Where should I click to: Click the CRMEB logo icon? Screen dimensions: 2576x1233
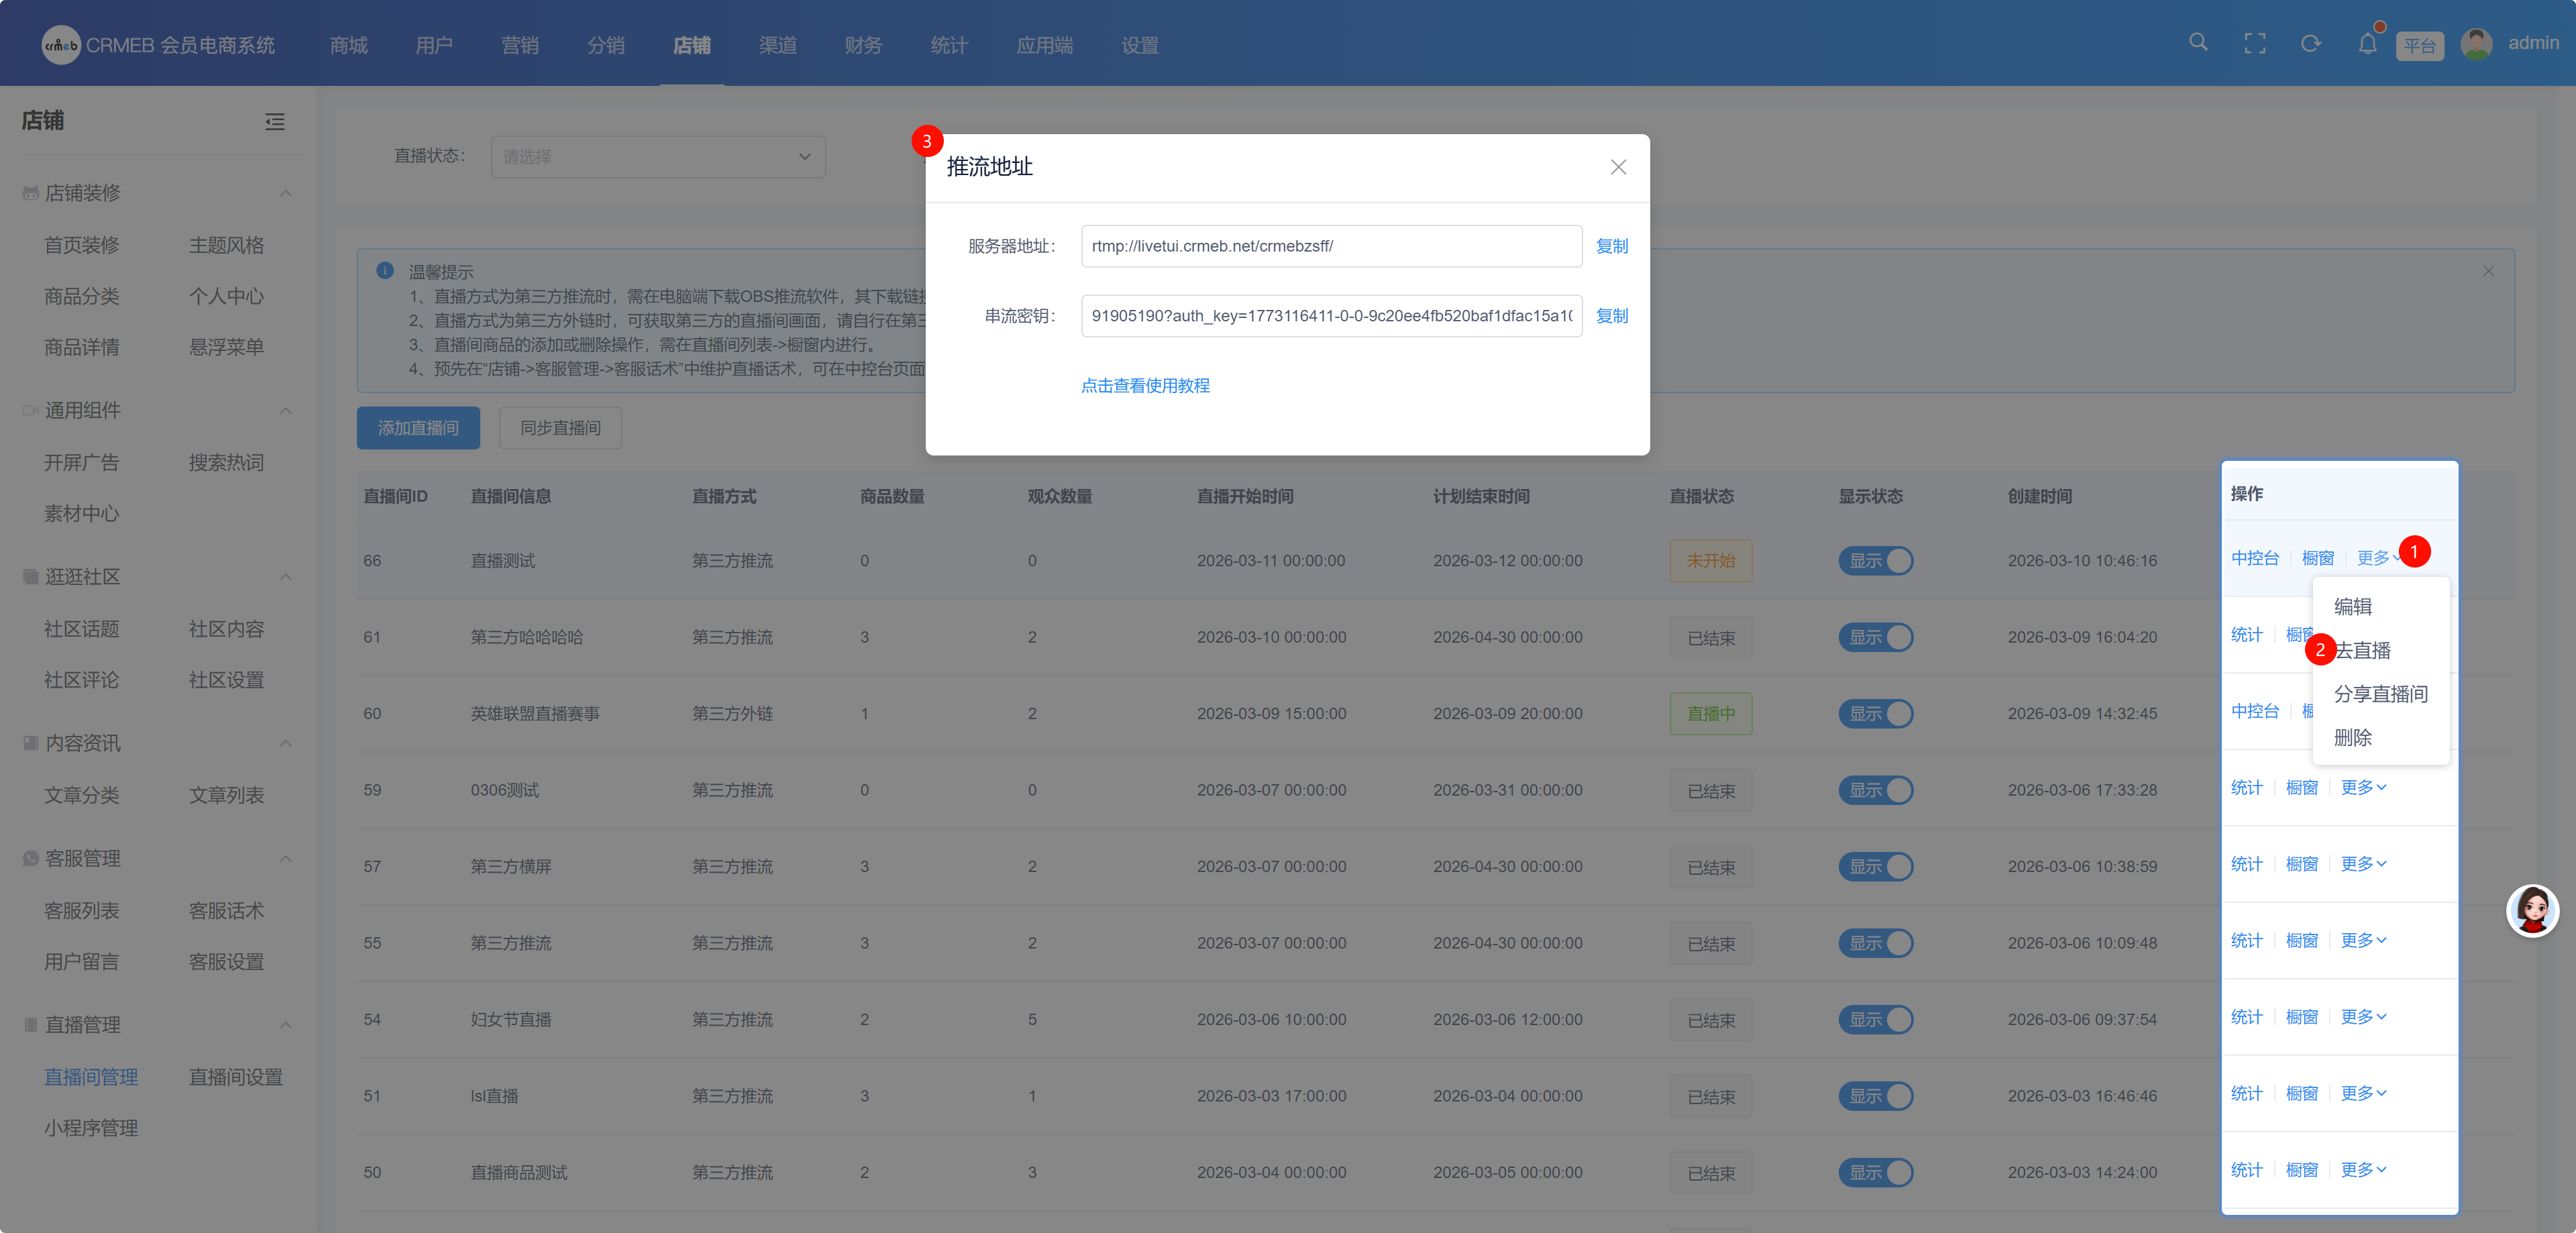(x=60, y=45)
